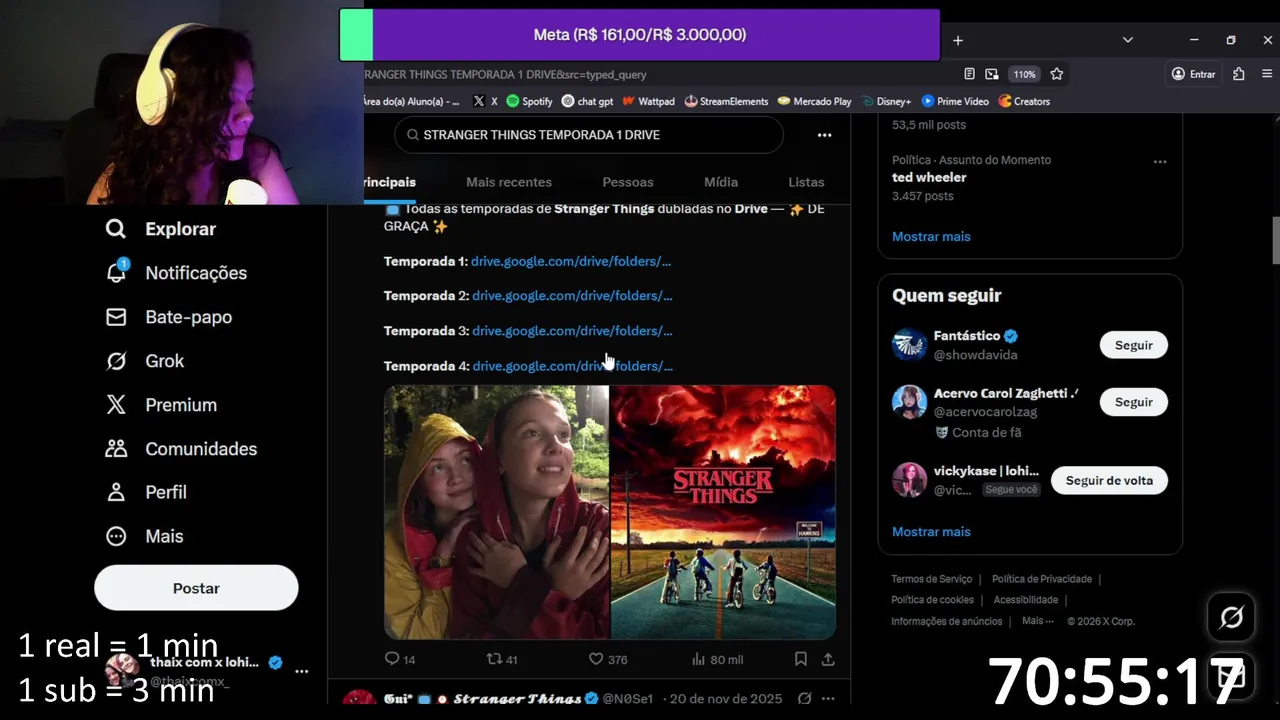Open Spotify bookmark
The image size is (1280, 720).
pos(529,101)
